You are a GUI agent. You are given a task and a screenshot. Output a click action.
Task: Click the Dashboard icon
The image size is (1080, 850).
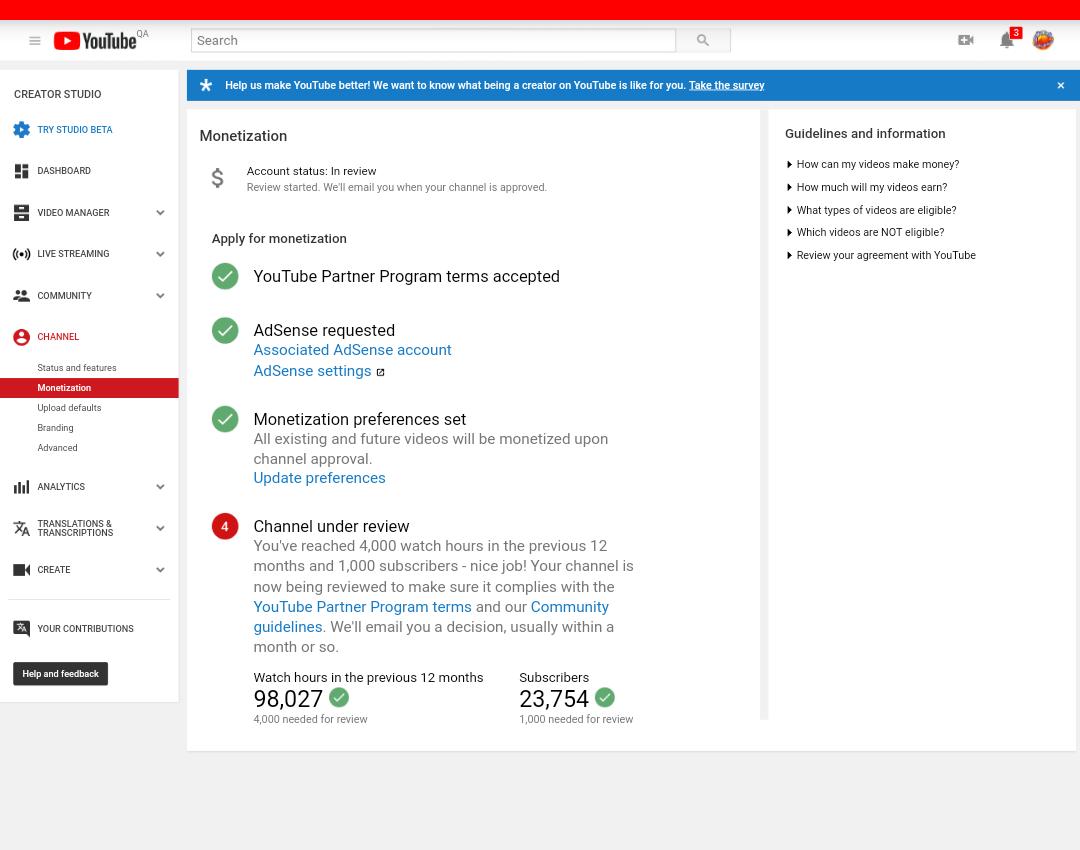pos(21,171)
